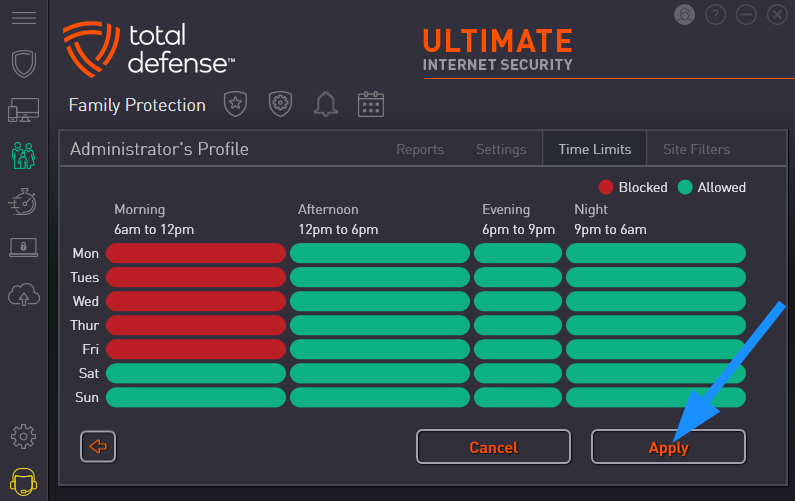Open the help question mark icon
Viewport: 795px width, 501px height.
(x=715, y=14)
